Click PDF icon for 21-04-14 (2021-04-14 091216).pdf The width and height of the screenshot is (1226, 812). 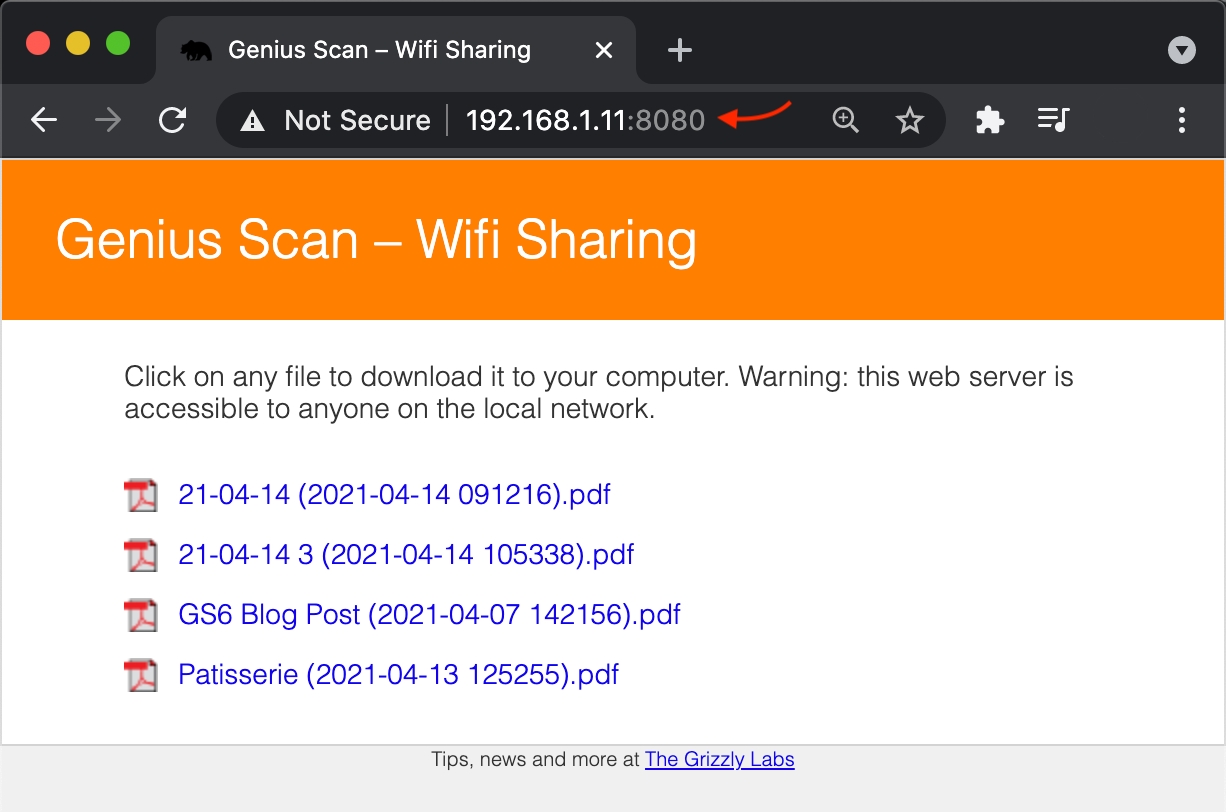(x=141, y=495)
